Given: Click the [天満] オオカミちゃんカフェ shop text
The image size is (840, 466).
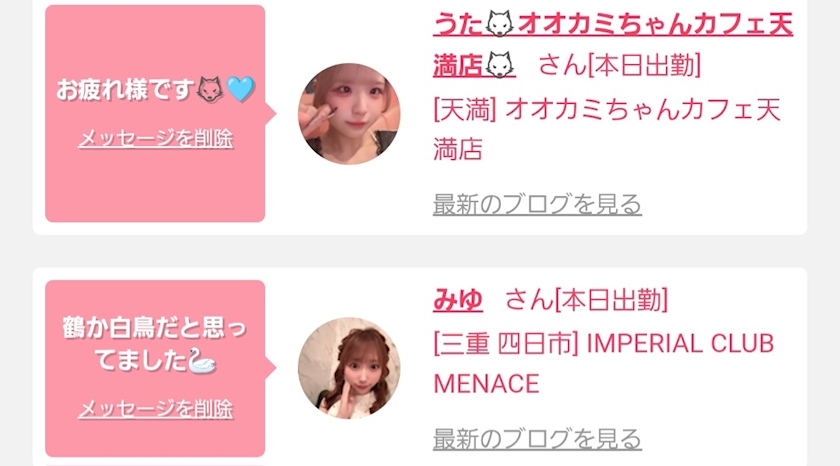Looking at the screenshot, I should coord(606,129).
